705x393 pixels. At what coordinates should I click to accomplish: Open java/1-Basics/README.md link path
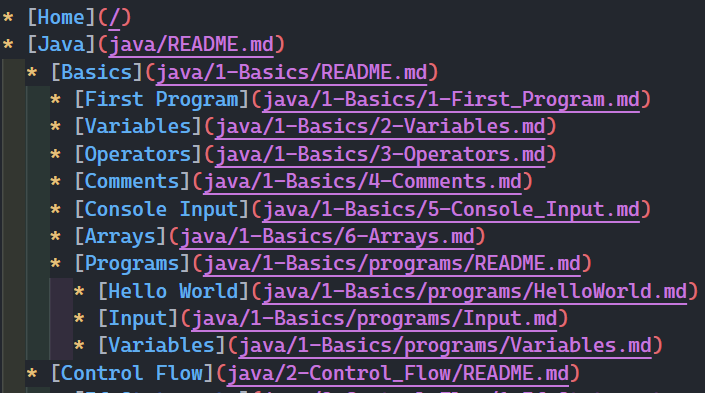click(x=292, y=72)
